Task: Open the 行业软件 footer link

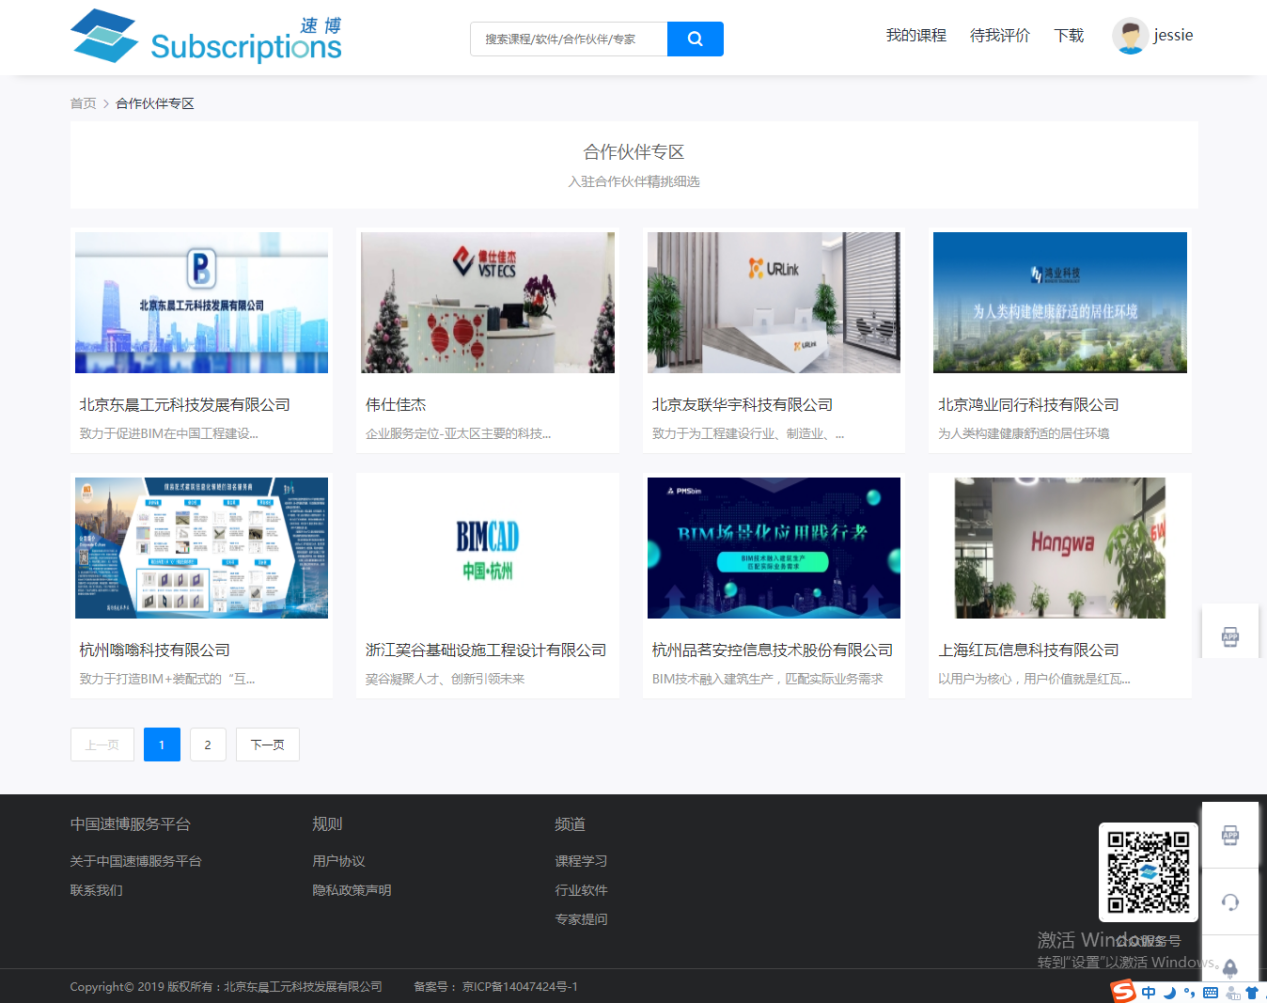Action: (x=581, y=890)
